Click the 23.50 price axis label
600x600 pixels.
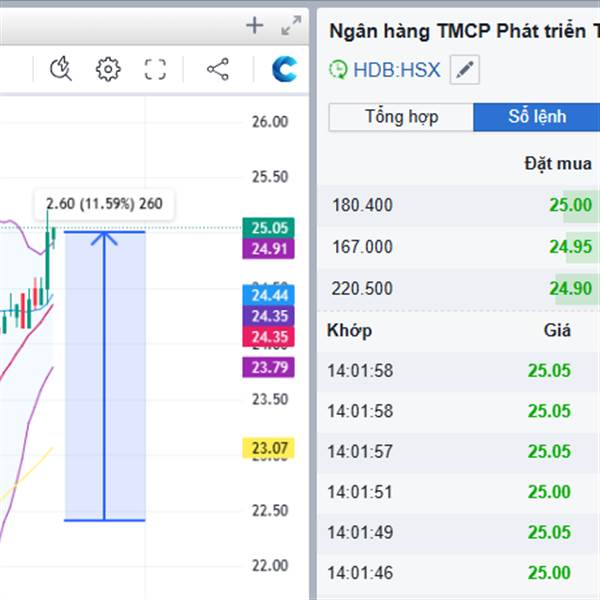tap(270, 399)
